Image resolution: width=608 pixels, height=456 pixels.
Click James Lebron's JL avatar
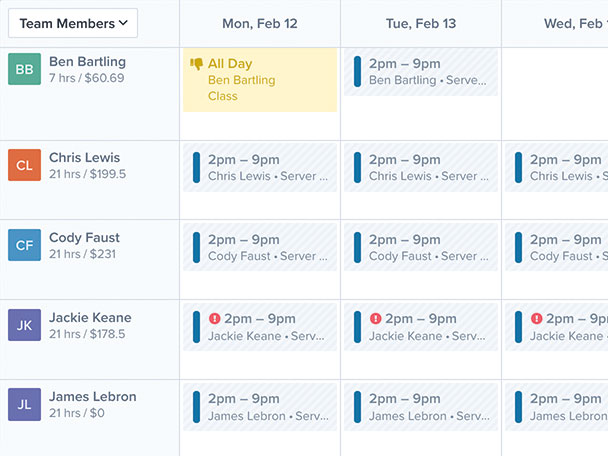pos(24,404)
